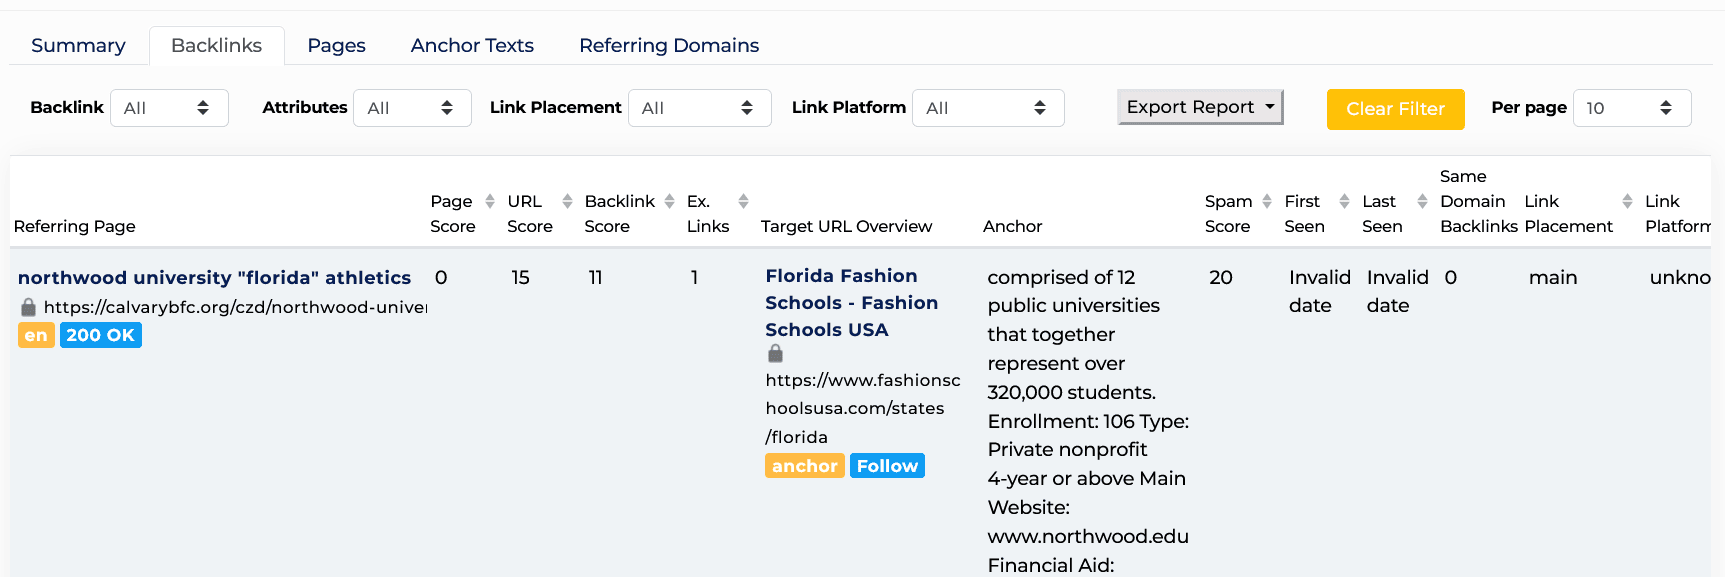Click the calvarybfc.org referring page URL
This screenshot has height=577, width=1725.
tap(235, 307)
